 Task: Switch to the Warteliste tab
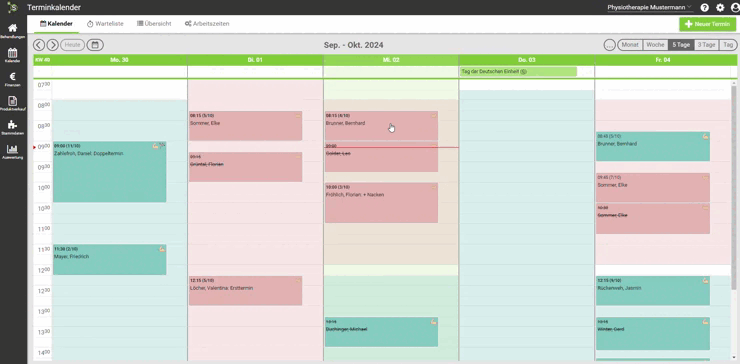pos(105,24)
